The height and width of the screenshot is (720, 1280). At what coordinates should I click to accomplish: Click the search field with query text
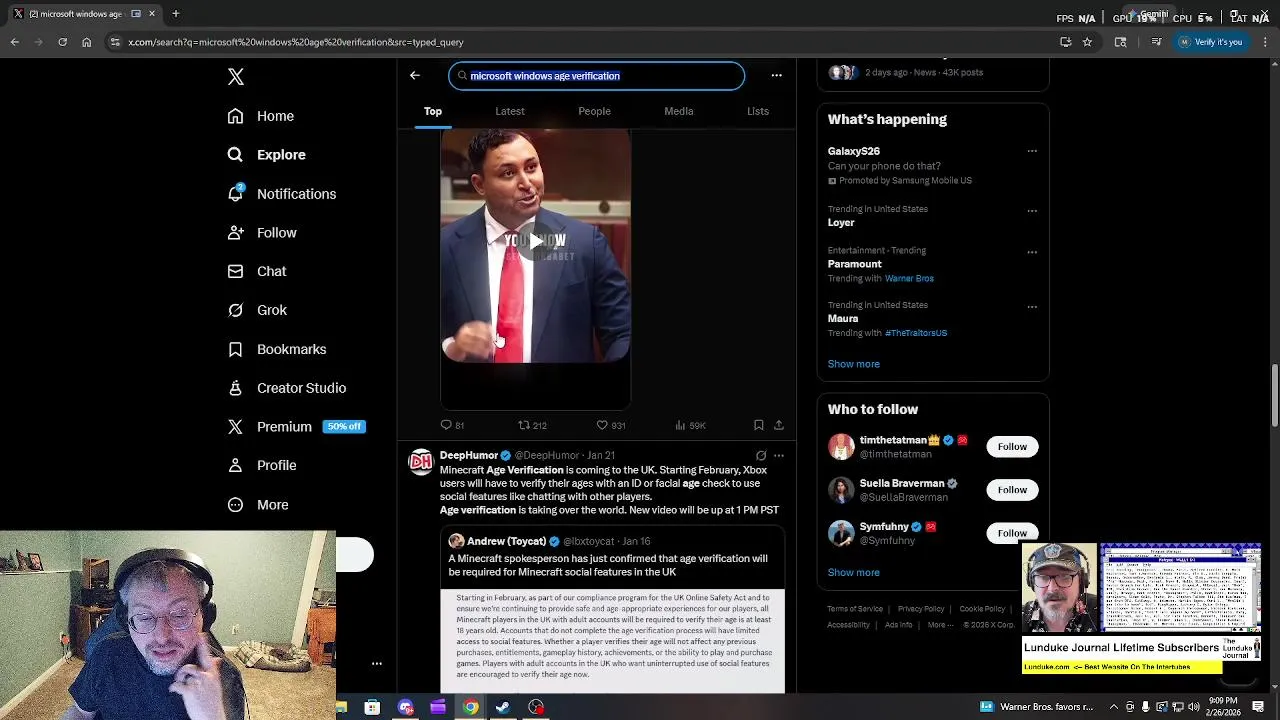[x=596, y=76]
